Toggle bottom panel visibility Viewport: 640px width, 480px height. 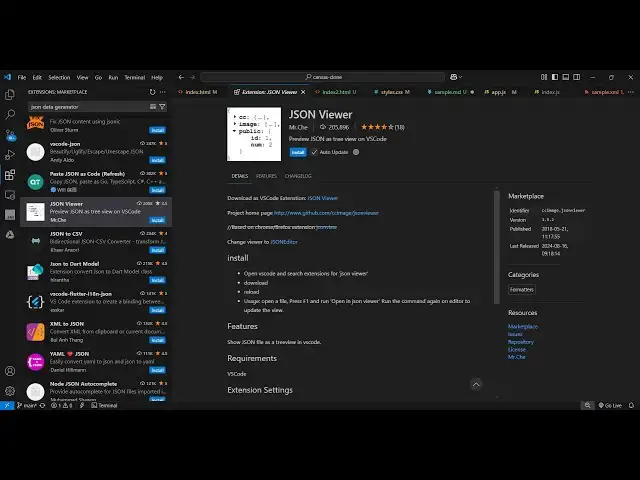pos(566,77)
